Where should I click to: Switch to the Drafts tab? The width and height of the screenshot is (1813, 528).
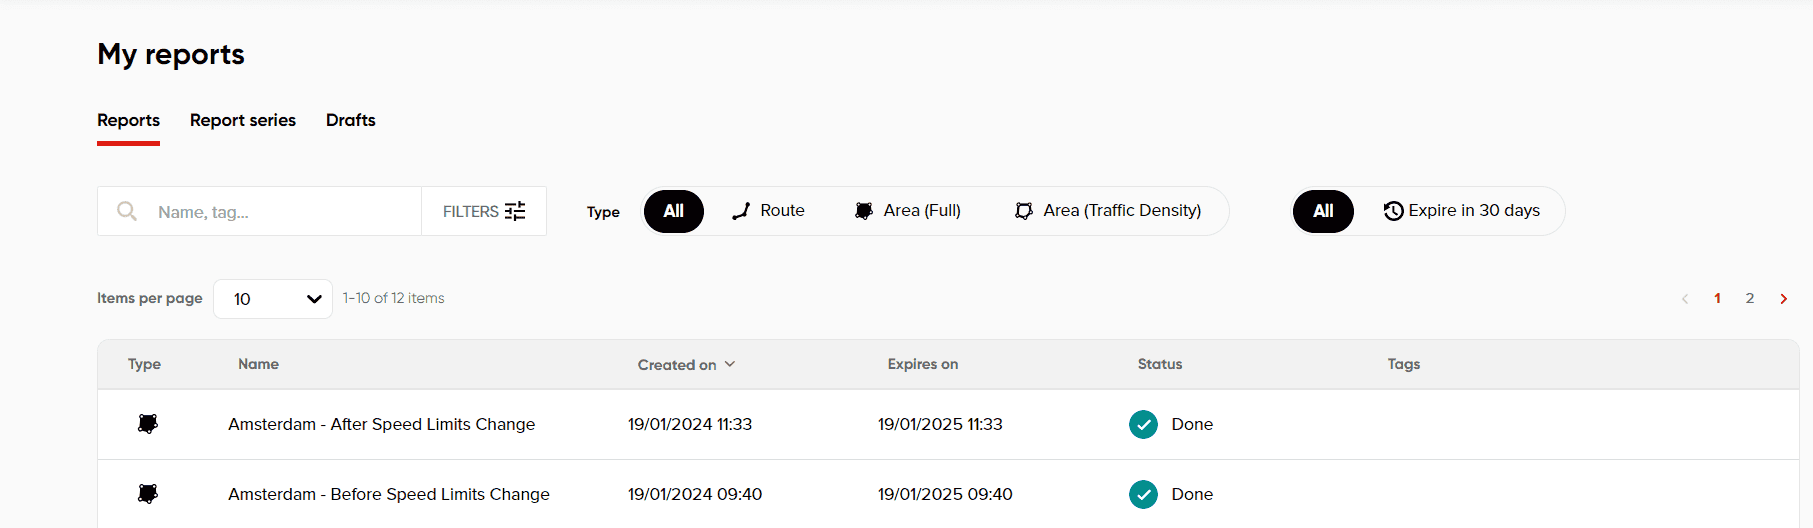351,120
